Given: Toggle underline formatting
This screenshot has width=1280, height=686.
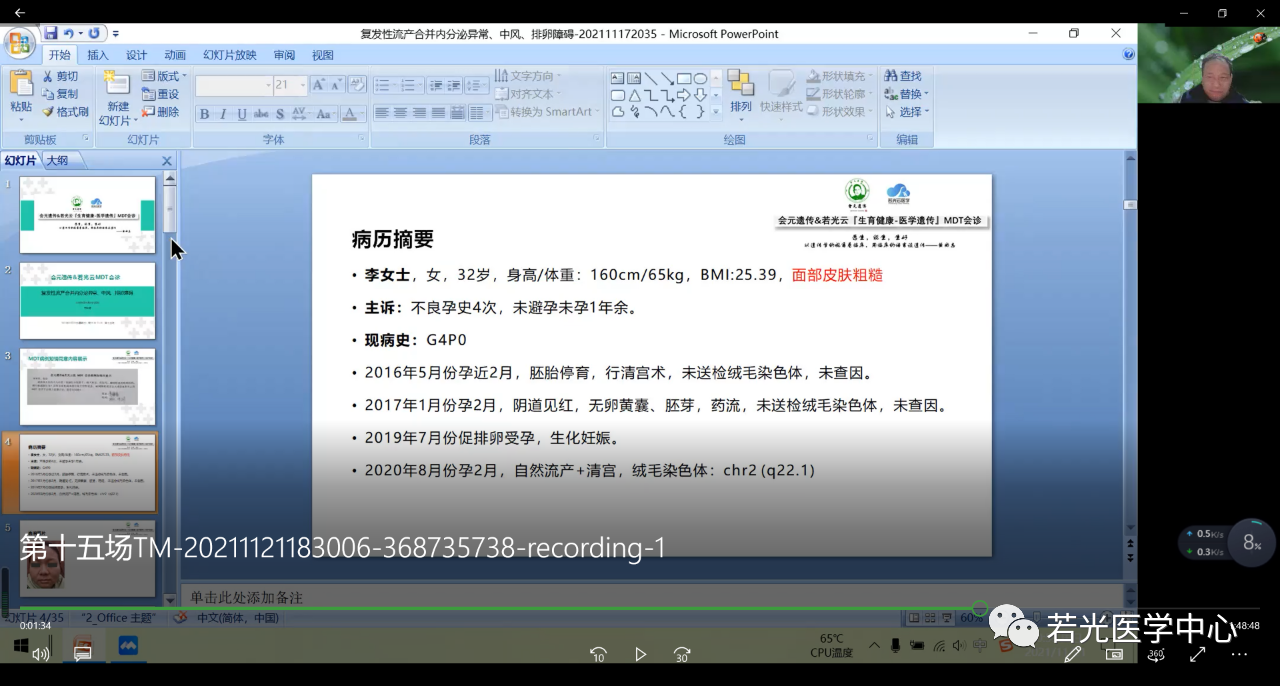Looking at the screenshot, I should 242,114.
